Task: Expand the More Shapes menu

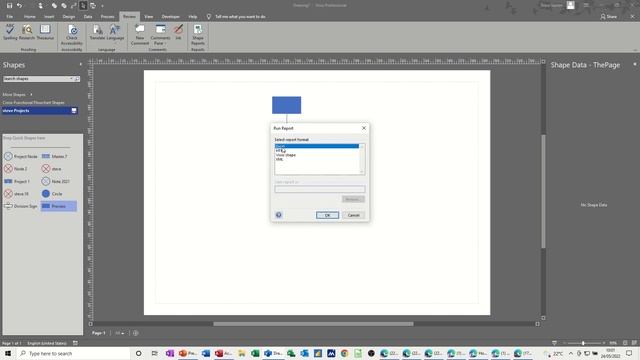Action: pyautogui.click(x=17, y=94)
